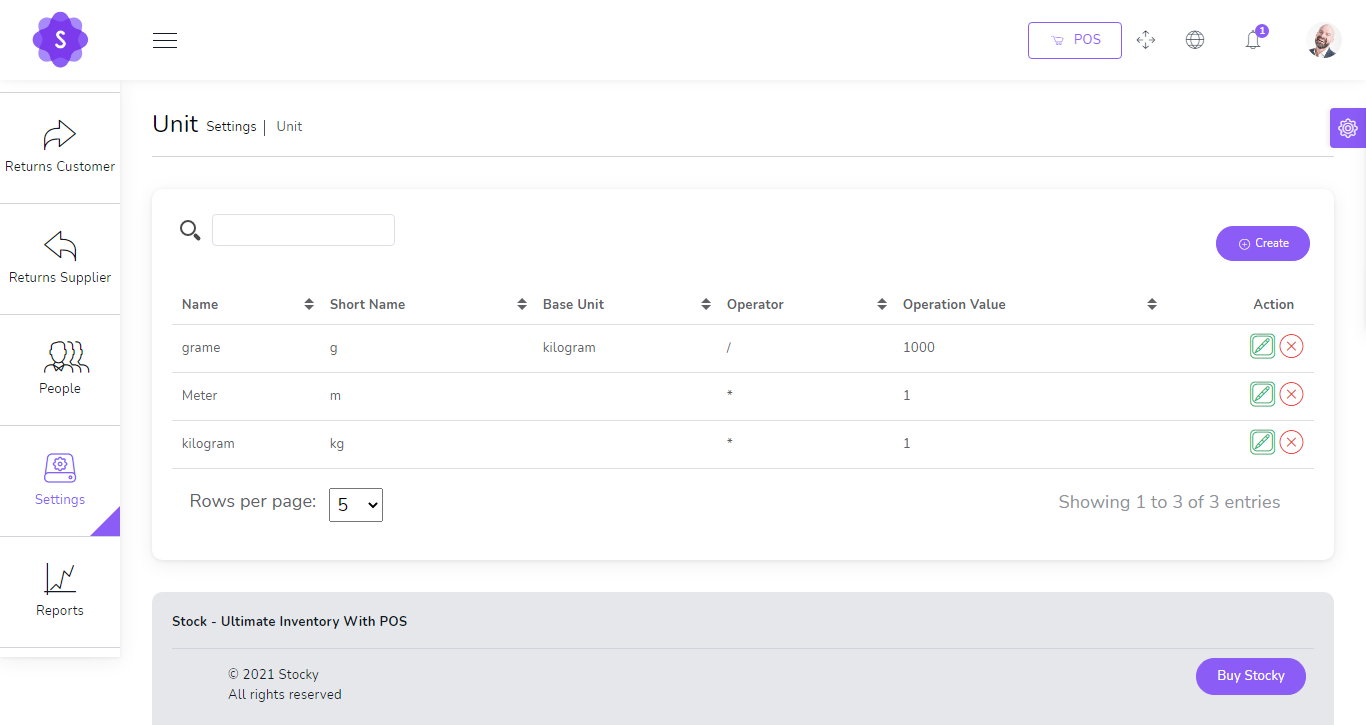This screenshot has height=725, width=1366.
Task: Open Rows per page dropdown
Action: pos(356,505)
